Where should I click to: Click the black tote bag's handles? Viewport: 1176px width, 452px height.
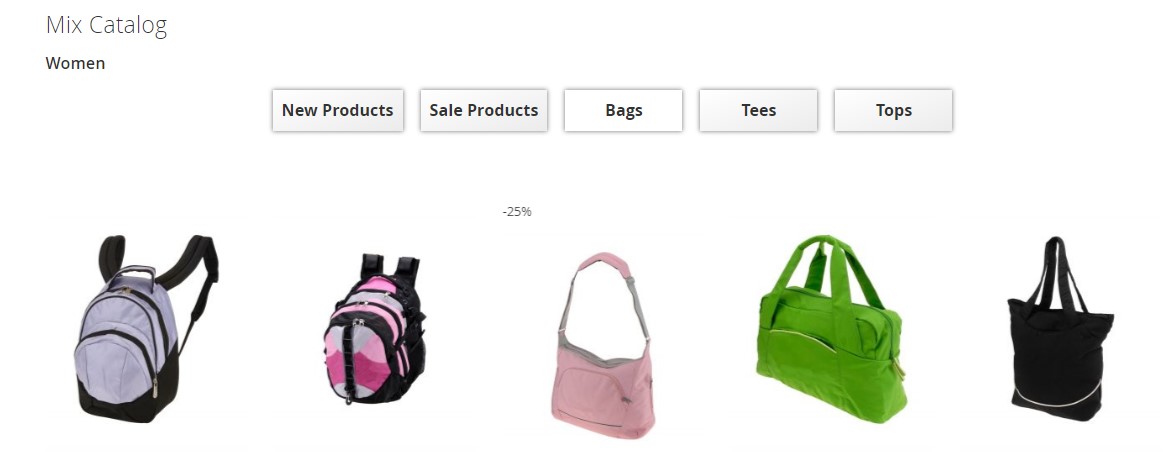(x=1058, y=268)
